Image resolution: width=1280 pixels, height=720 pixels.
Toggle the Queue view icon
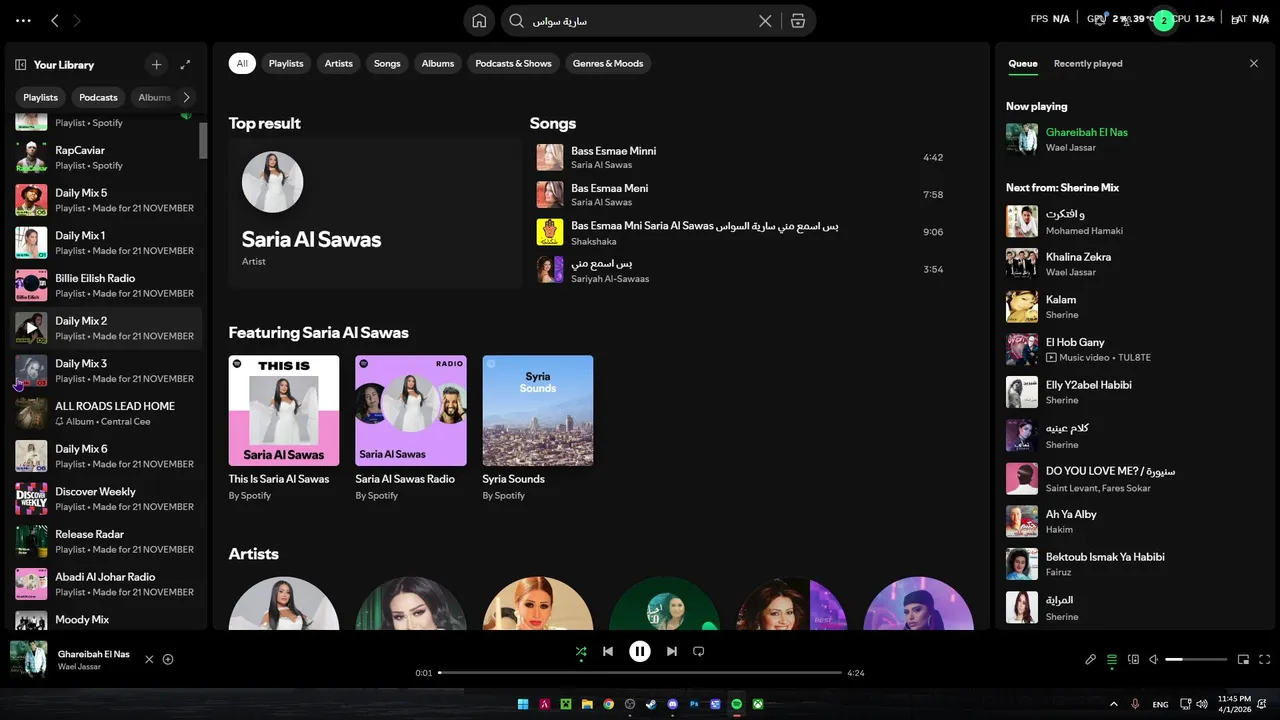point(1112,659)
